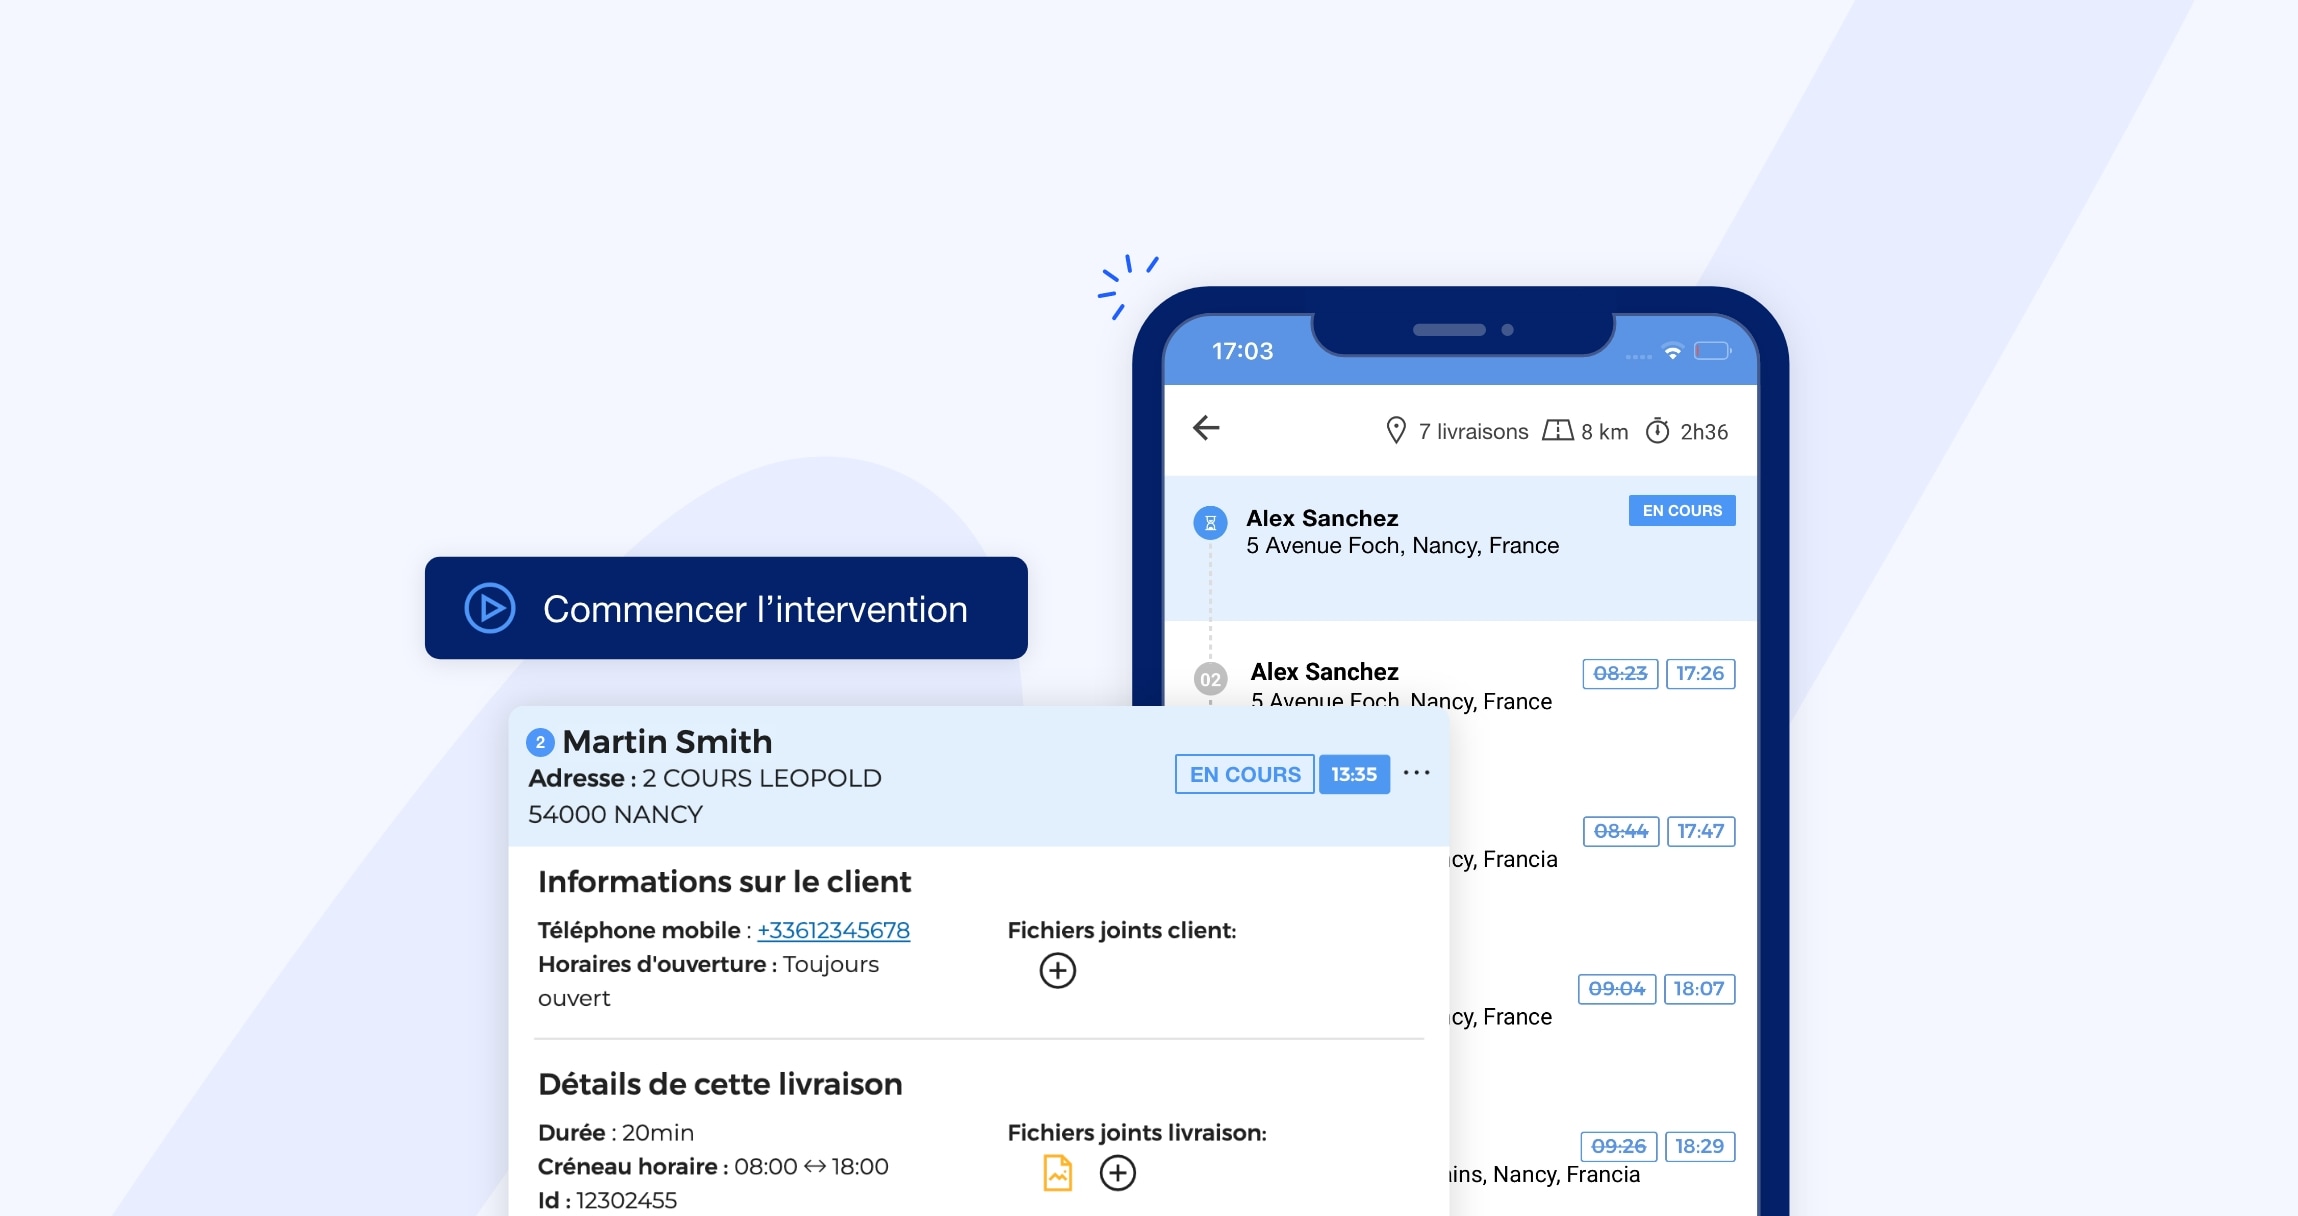Click the 'Id : 12302455' line
The height and width of the screenshot is (1216, 2298).
607,1200
